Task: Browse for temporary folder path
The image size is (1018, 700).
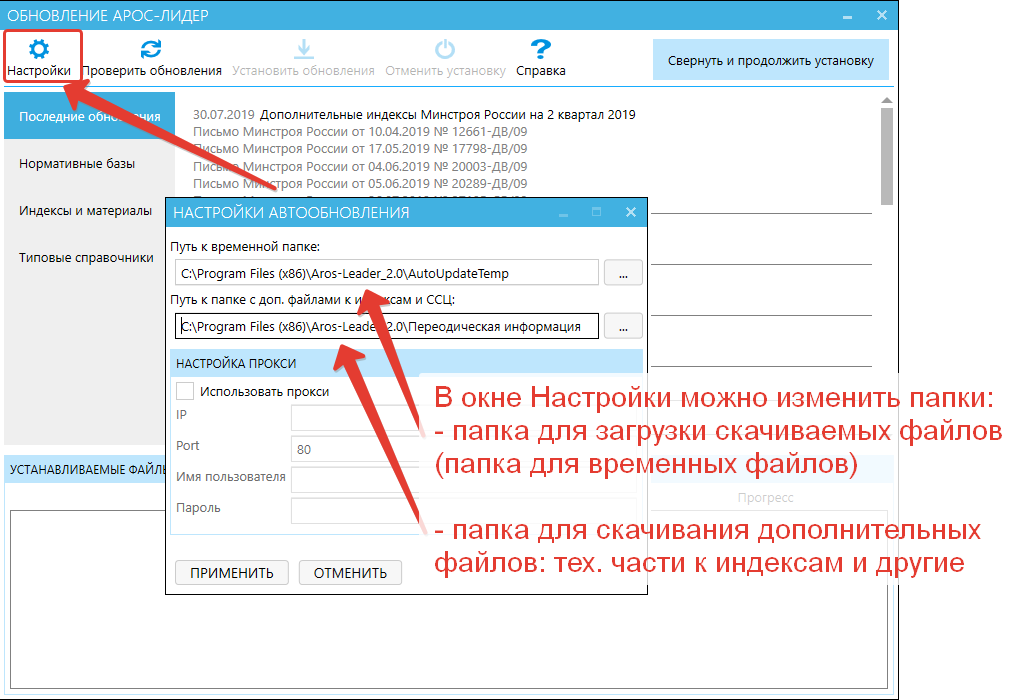Action: [x=623, y=273]
